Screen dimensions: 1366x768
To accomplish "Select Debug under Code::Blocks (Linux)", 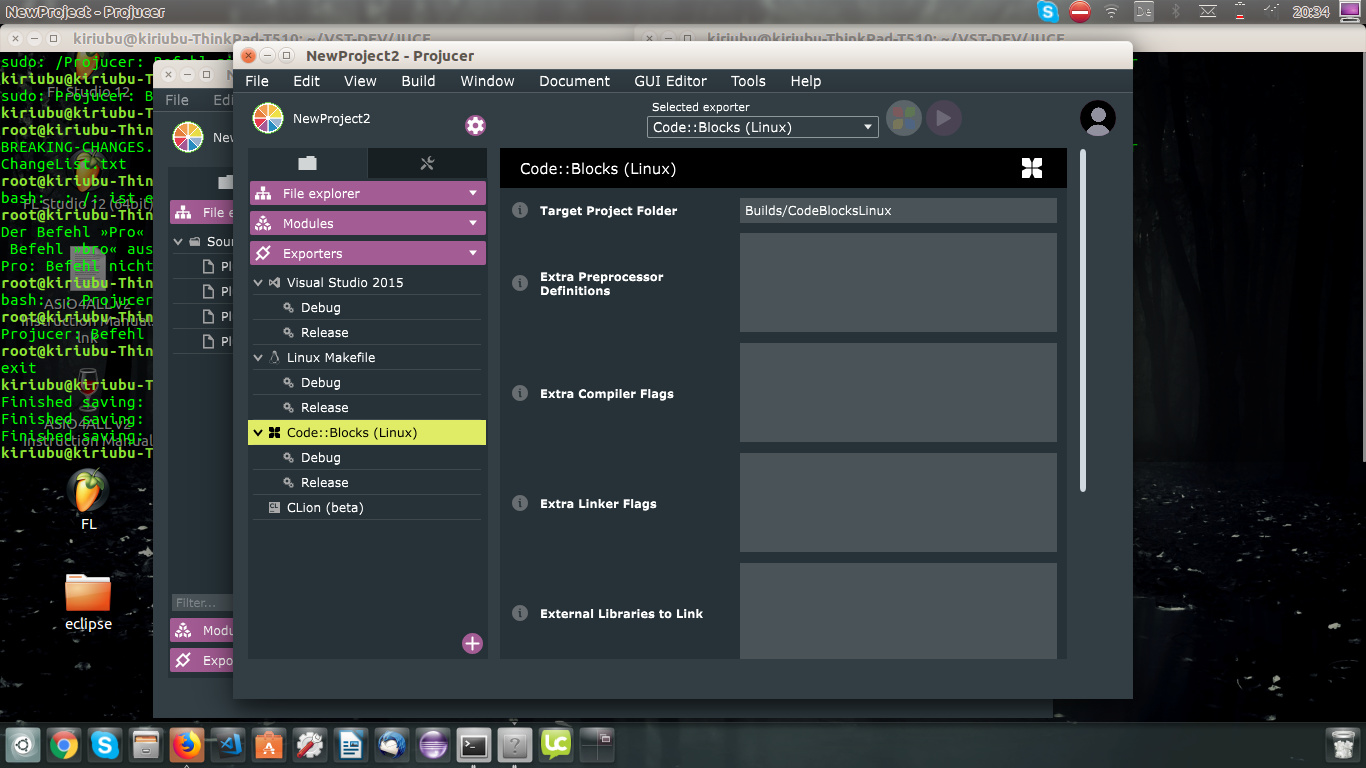I will [320, 457].
